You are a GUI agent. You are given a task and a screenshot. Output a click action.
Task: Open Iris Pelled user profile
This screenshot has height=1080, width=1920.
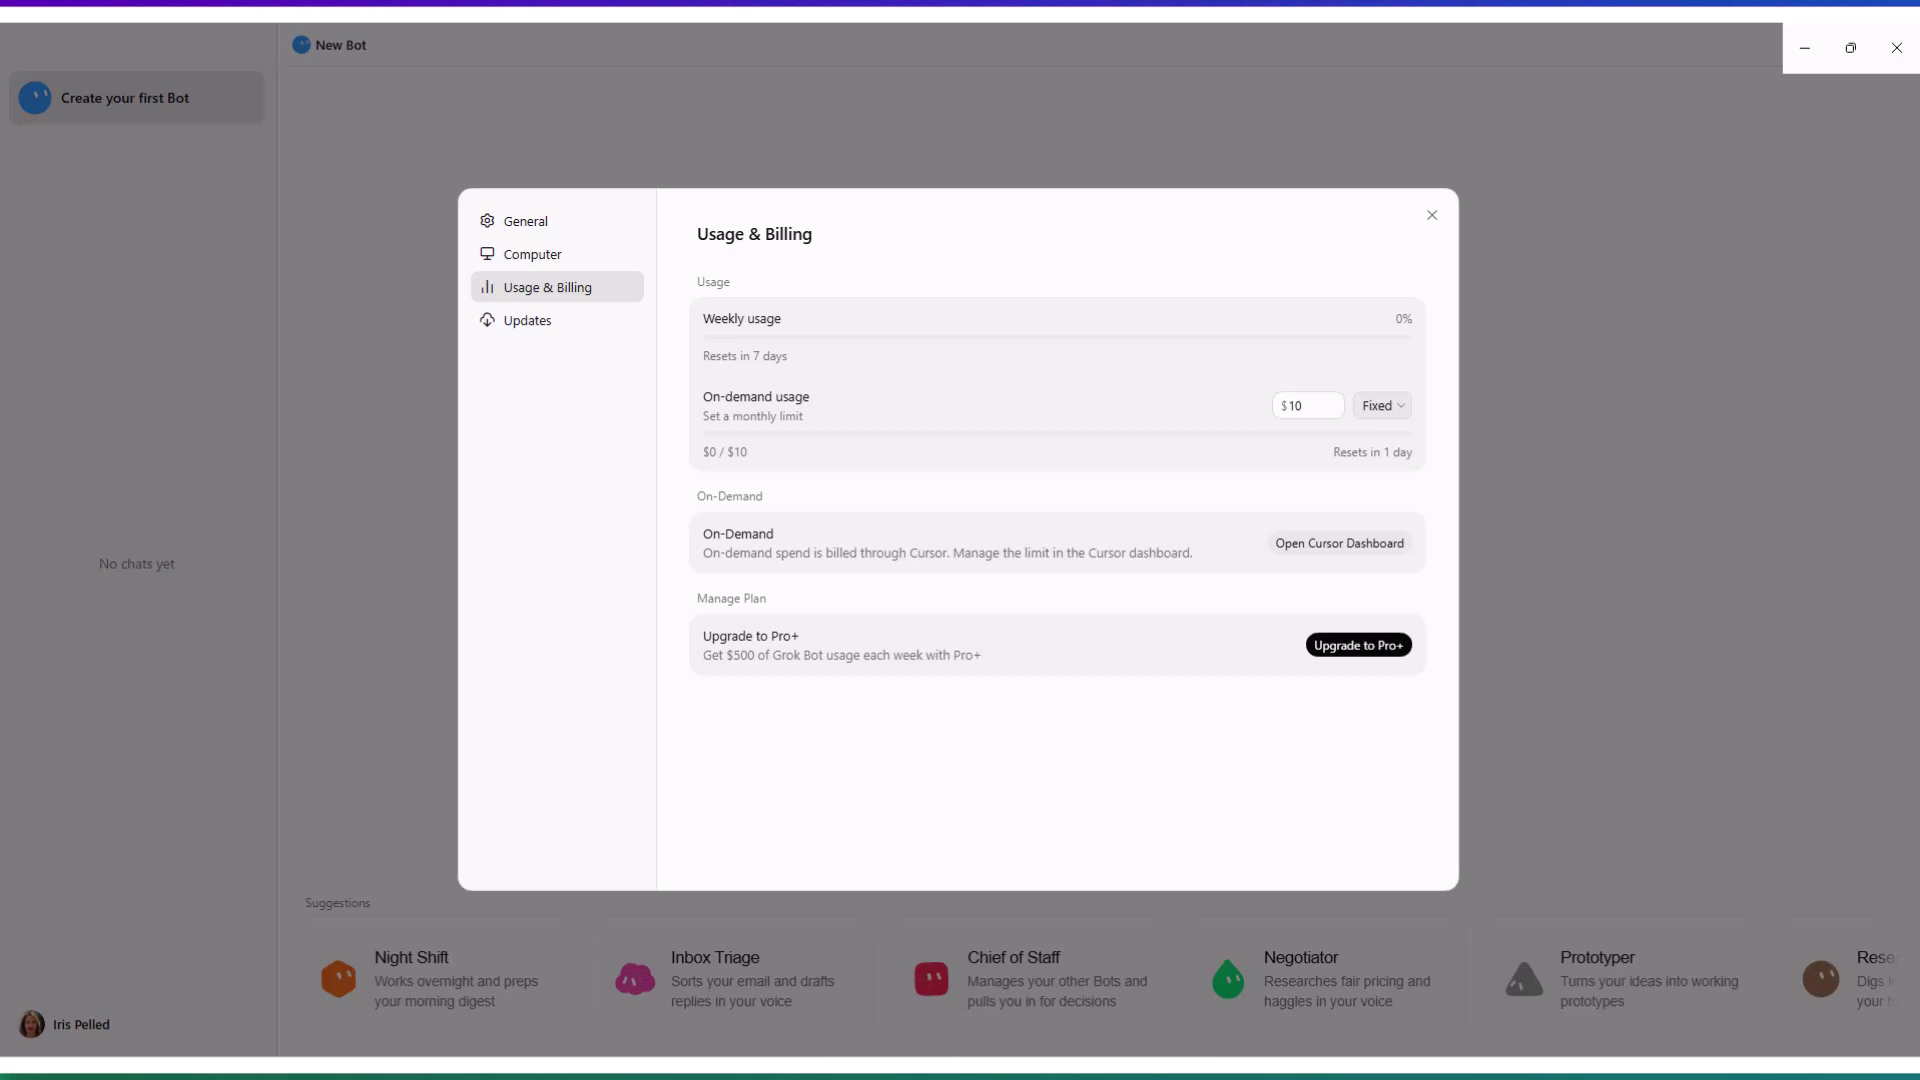coord(65,1024)
